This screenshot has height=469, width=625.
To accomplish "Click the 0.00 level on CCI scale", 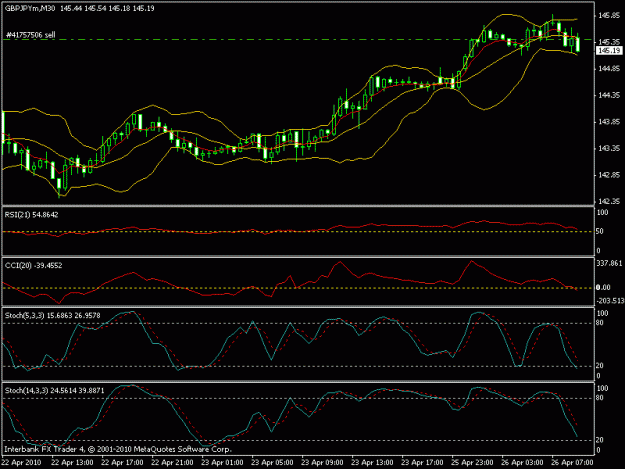I will 603,288.
